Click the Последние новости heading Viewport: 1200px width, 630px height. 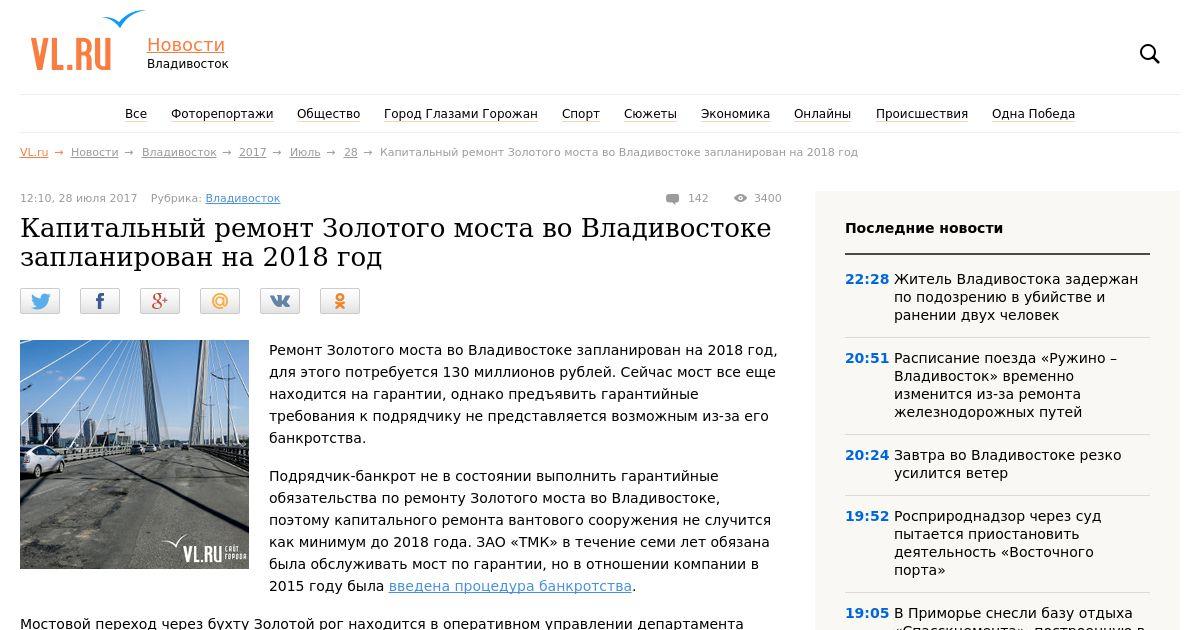pos(924,228)
